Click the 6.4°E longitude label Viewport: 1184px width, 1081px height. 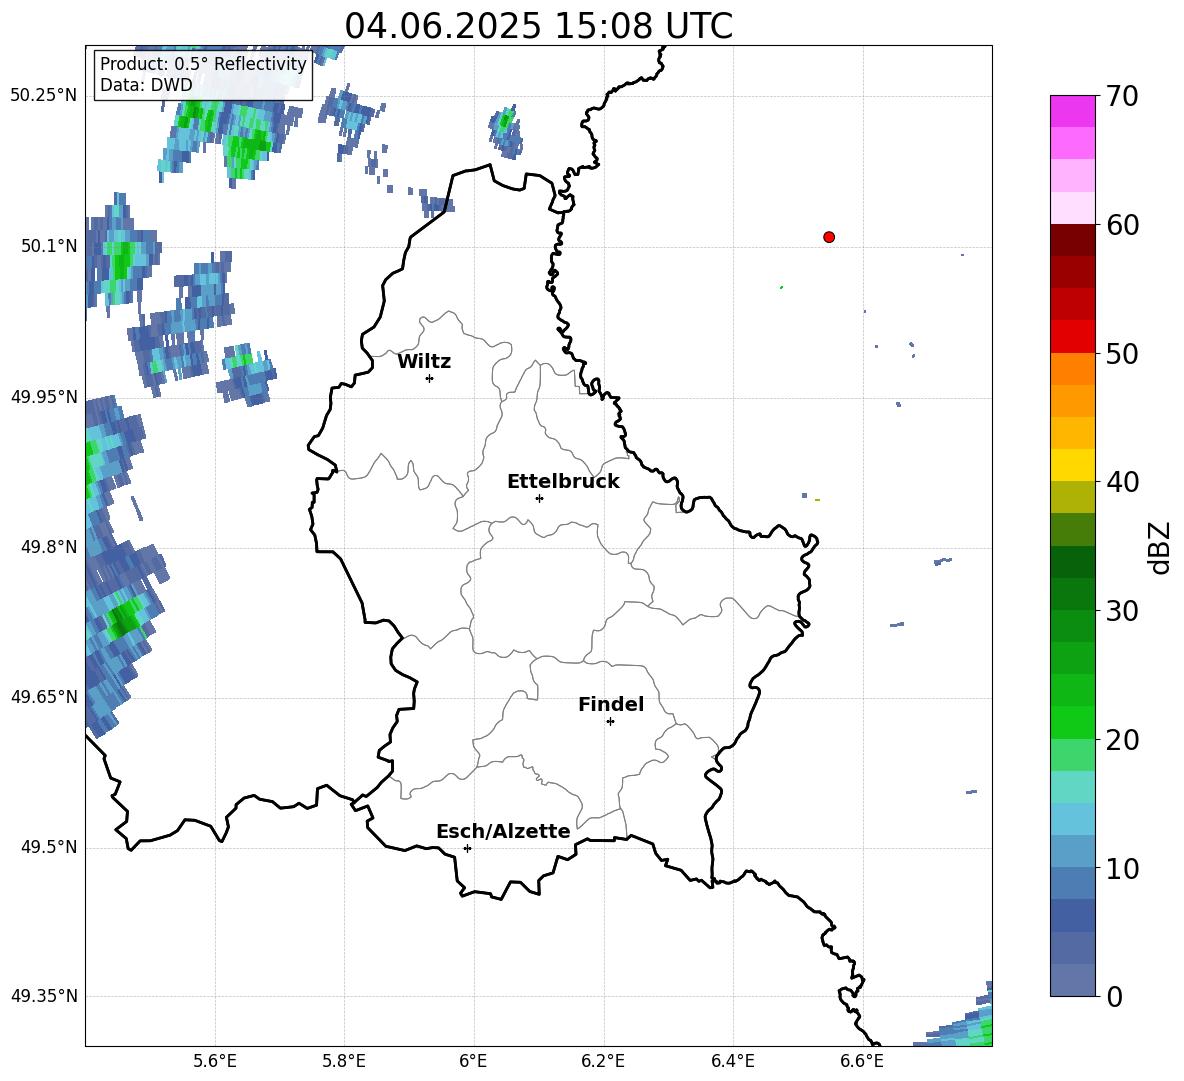[733, 1061]
